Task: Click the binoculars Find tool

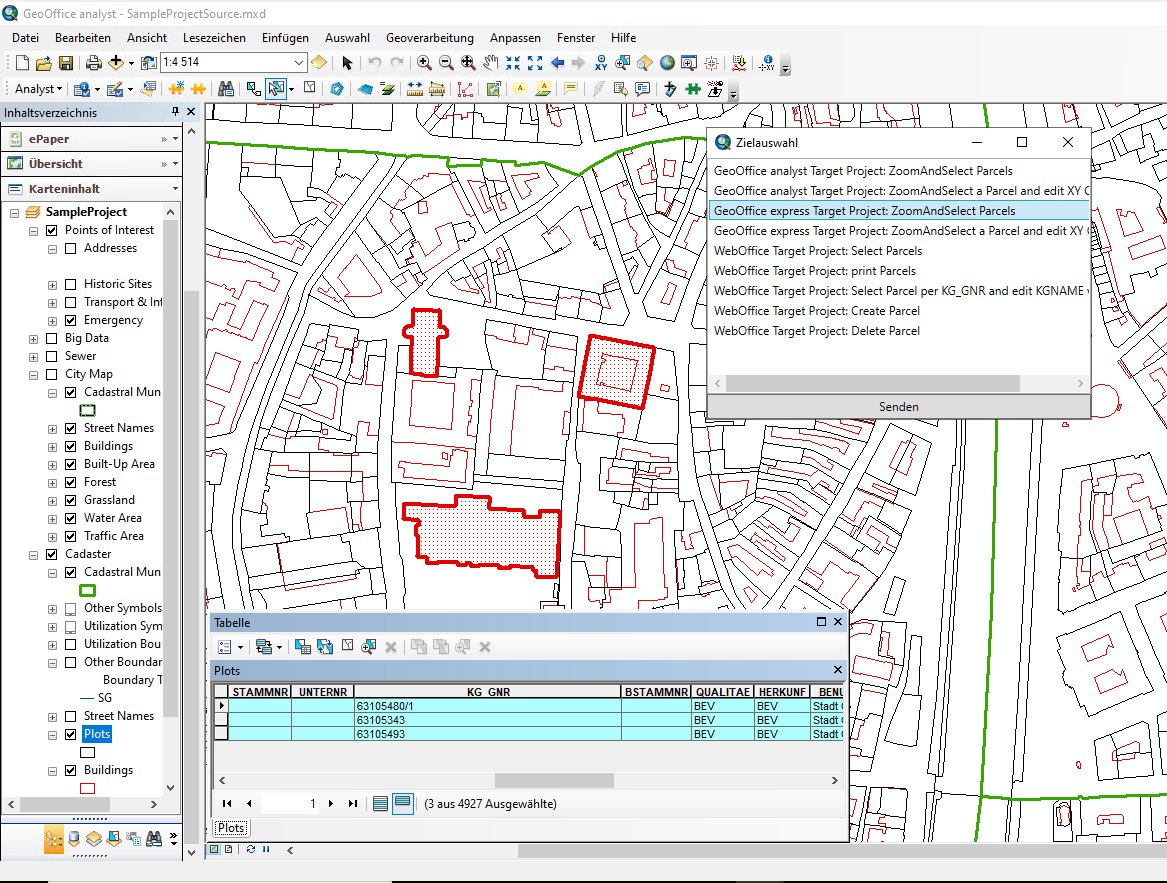Action: tap(226, 89)
